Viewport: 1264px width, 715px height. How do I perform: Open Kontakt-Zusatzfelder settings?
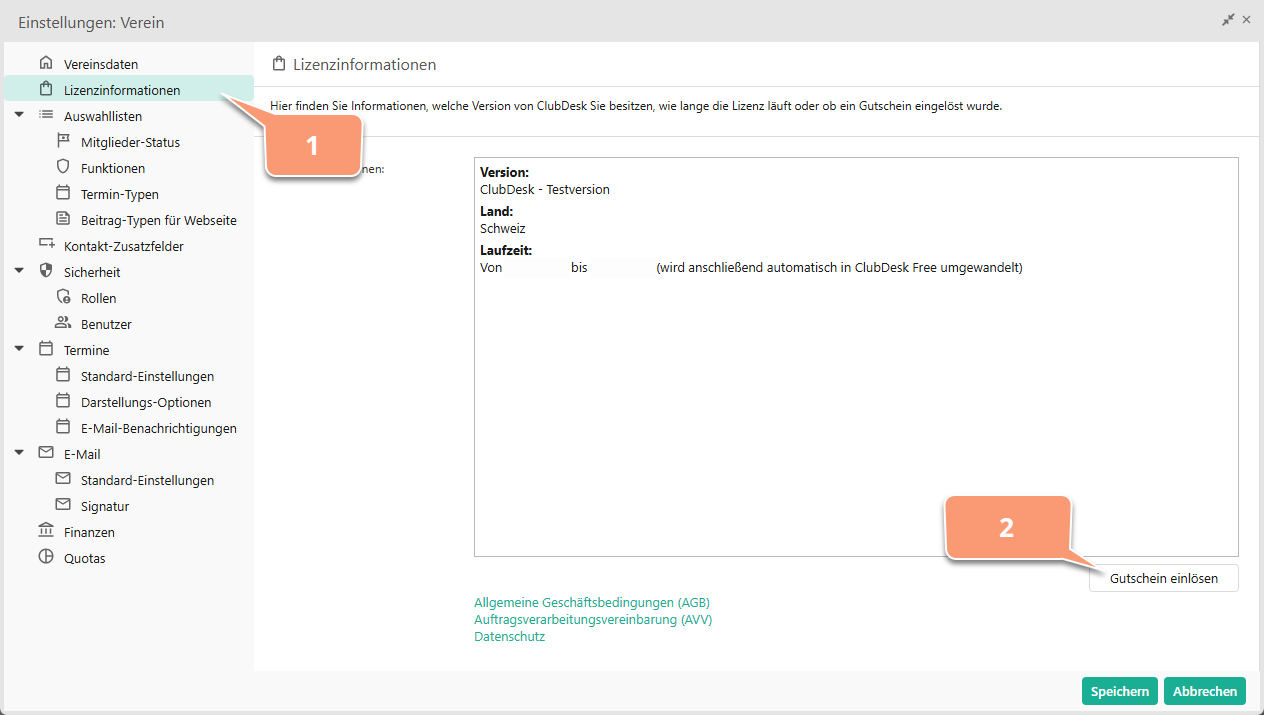124,246
